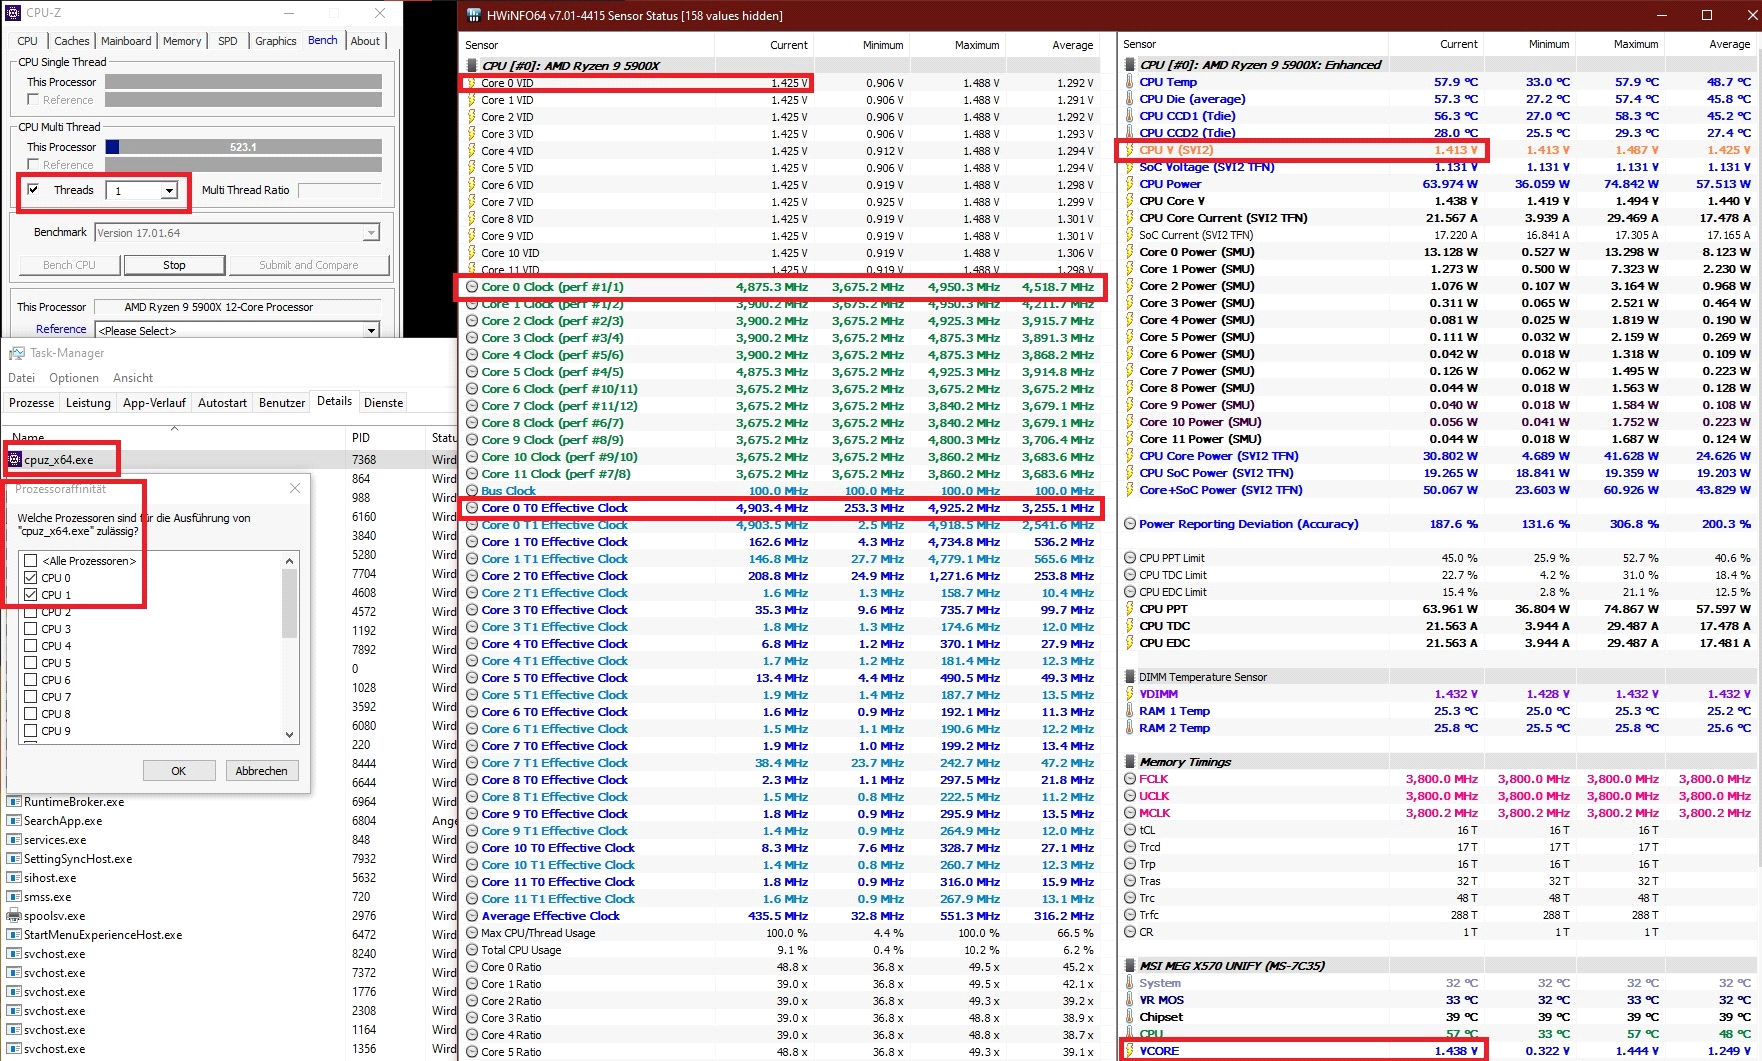Click the icon beside Power Reporting Deviation

pos(1130,524)
